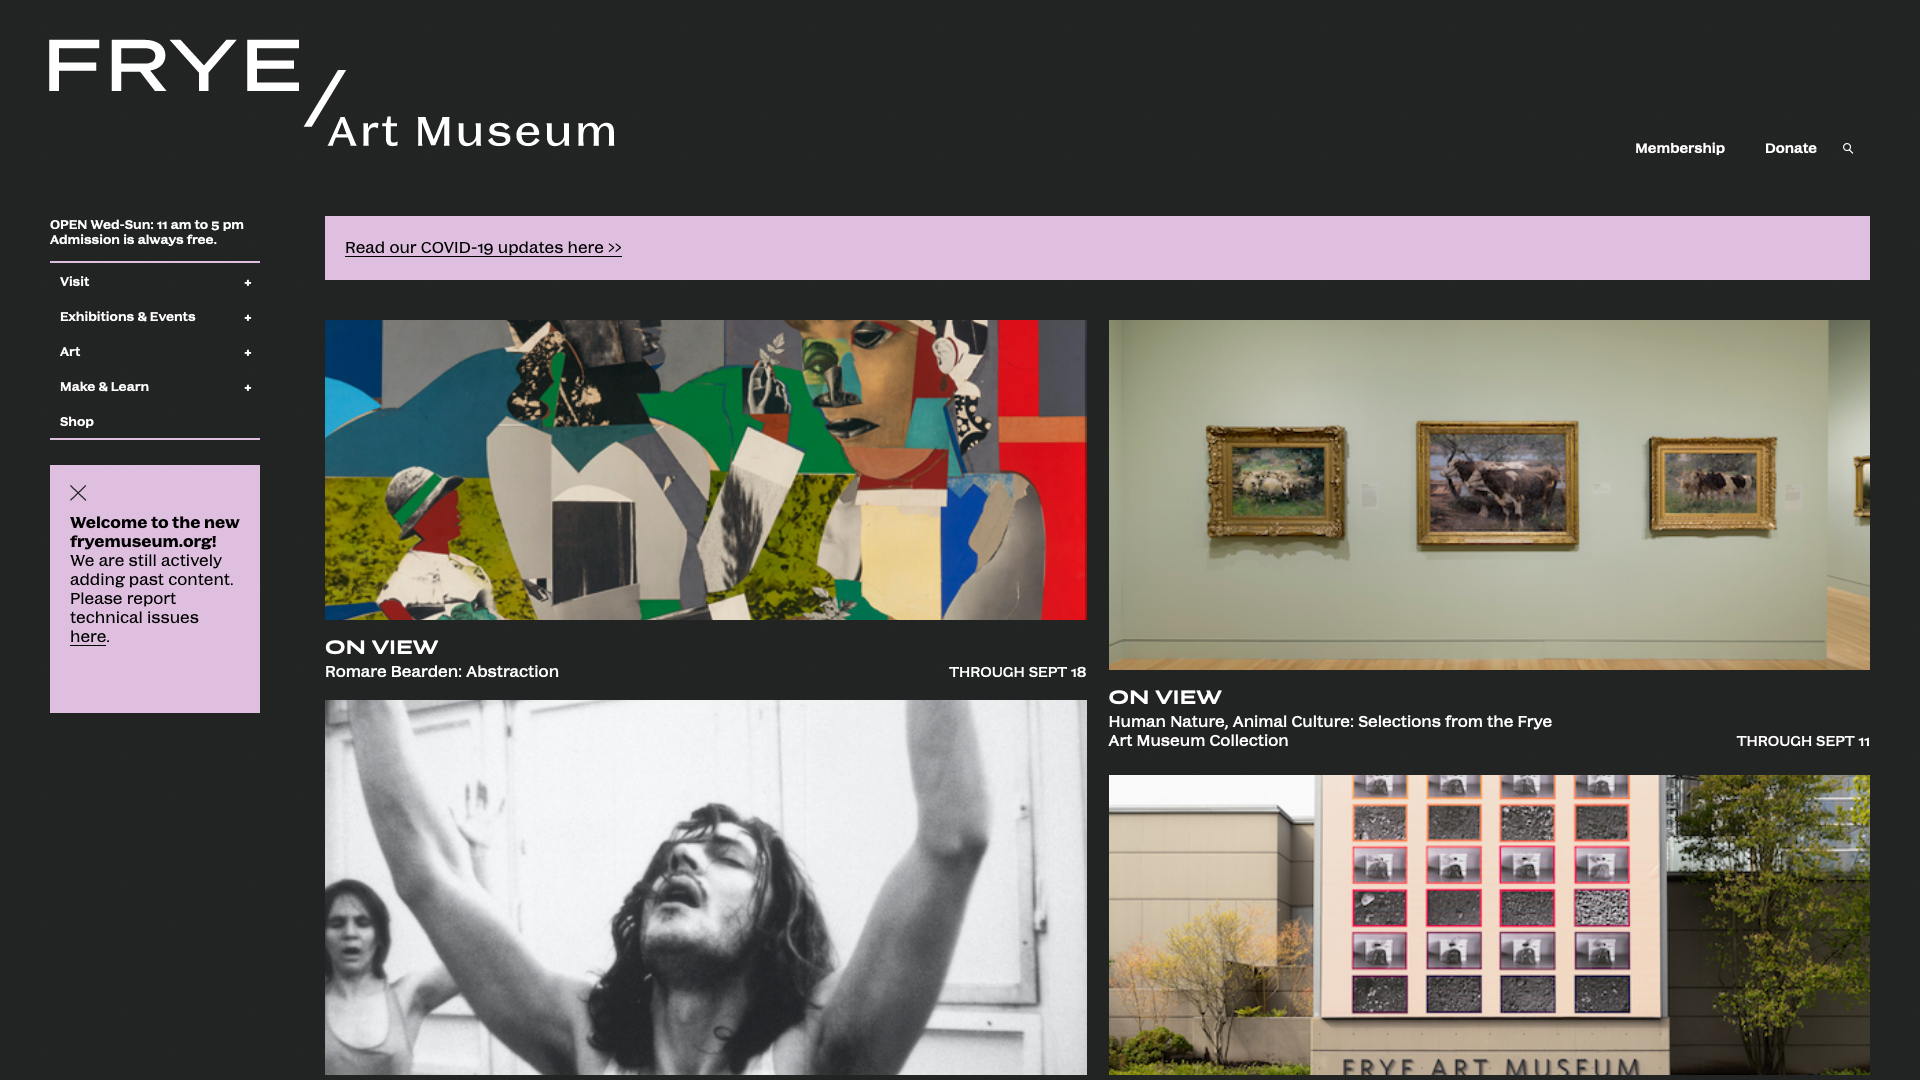Click 'Welcome to the new fryemuseum.org!' heading
The width and height of the screenshot is (1920, 1080).
(155, 532)
